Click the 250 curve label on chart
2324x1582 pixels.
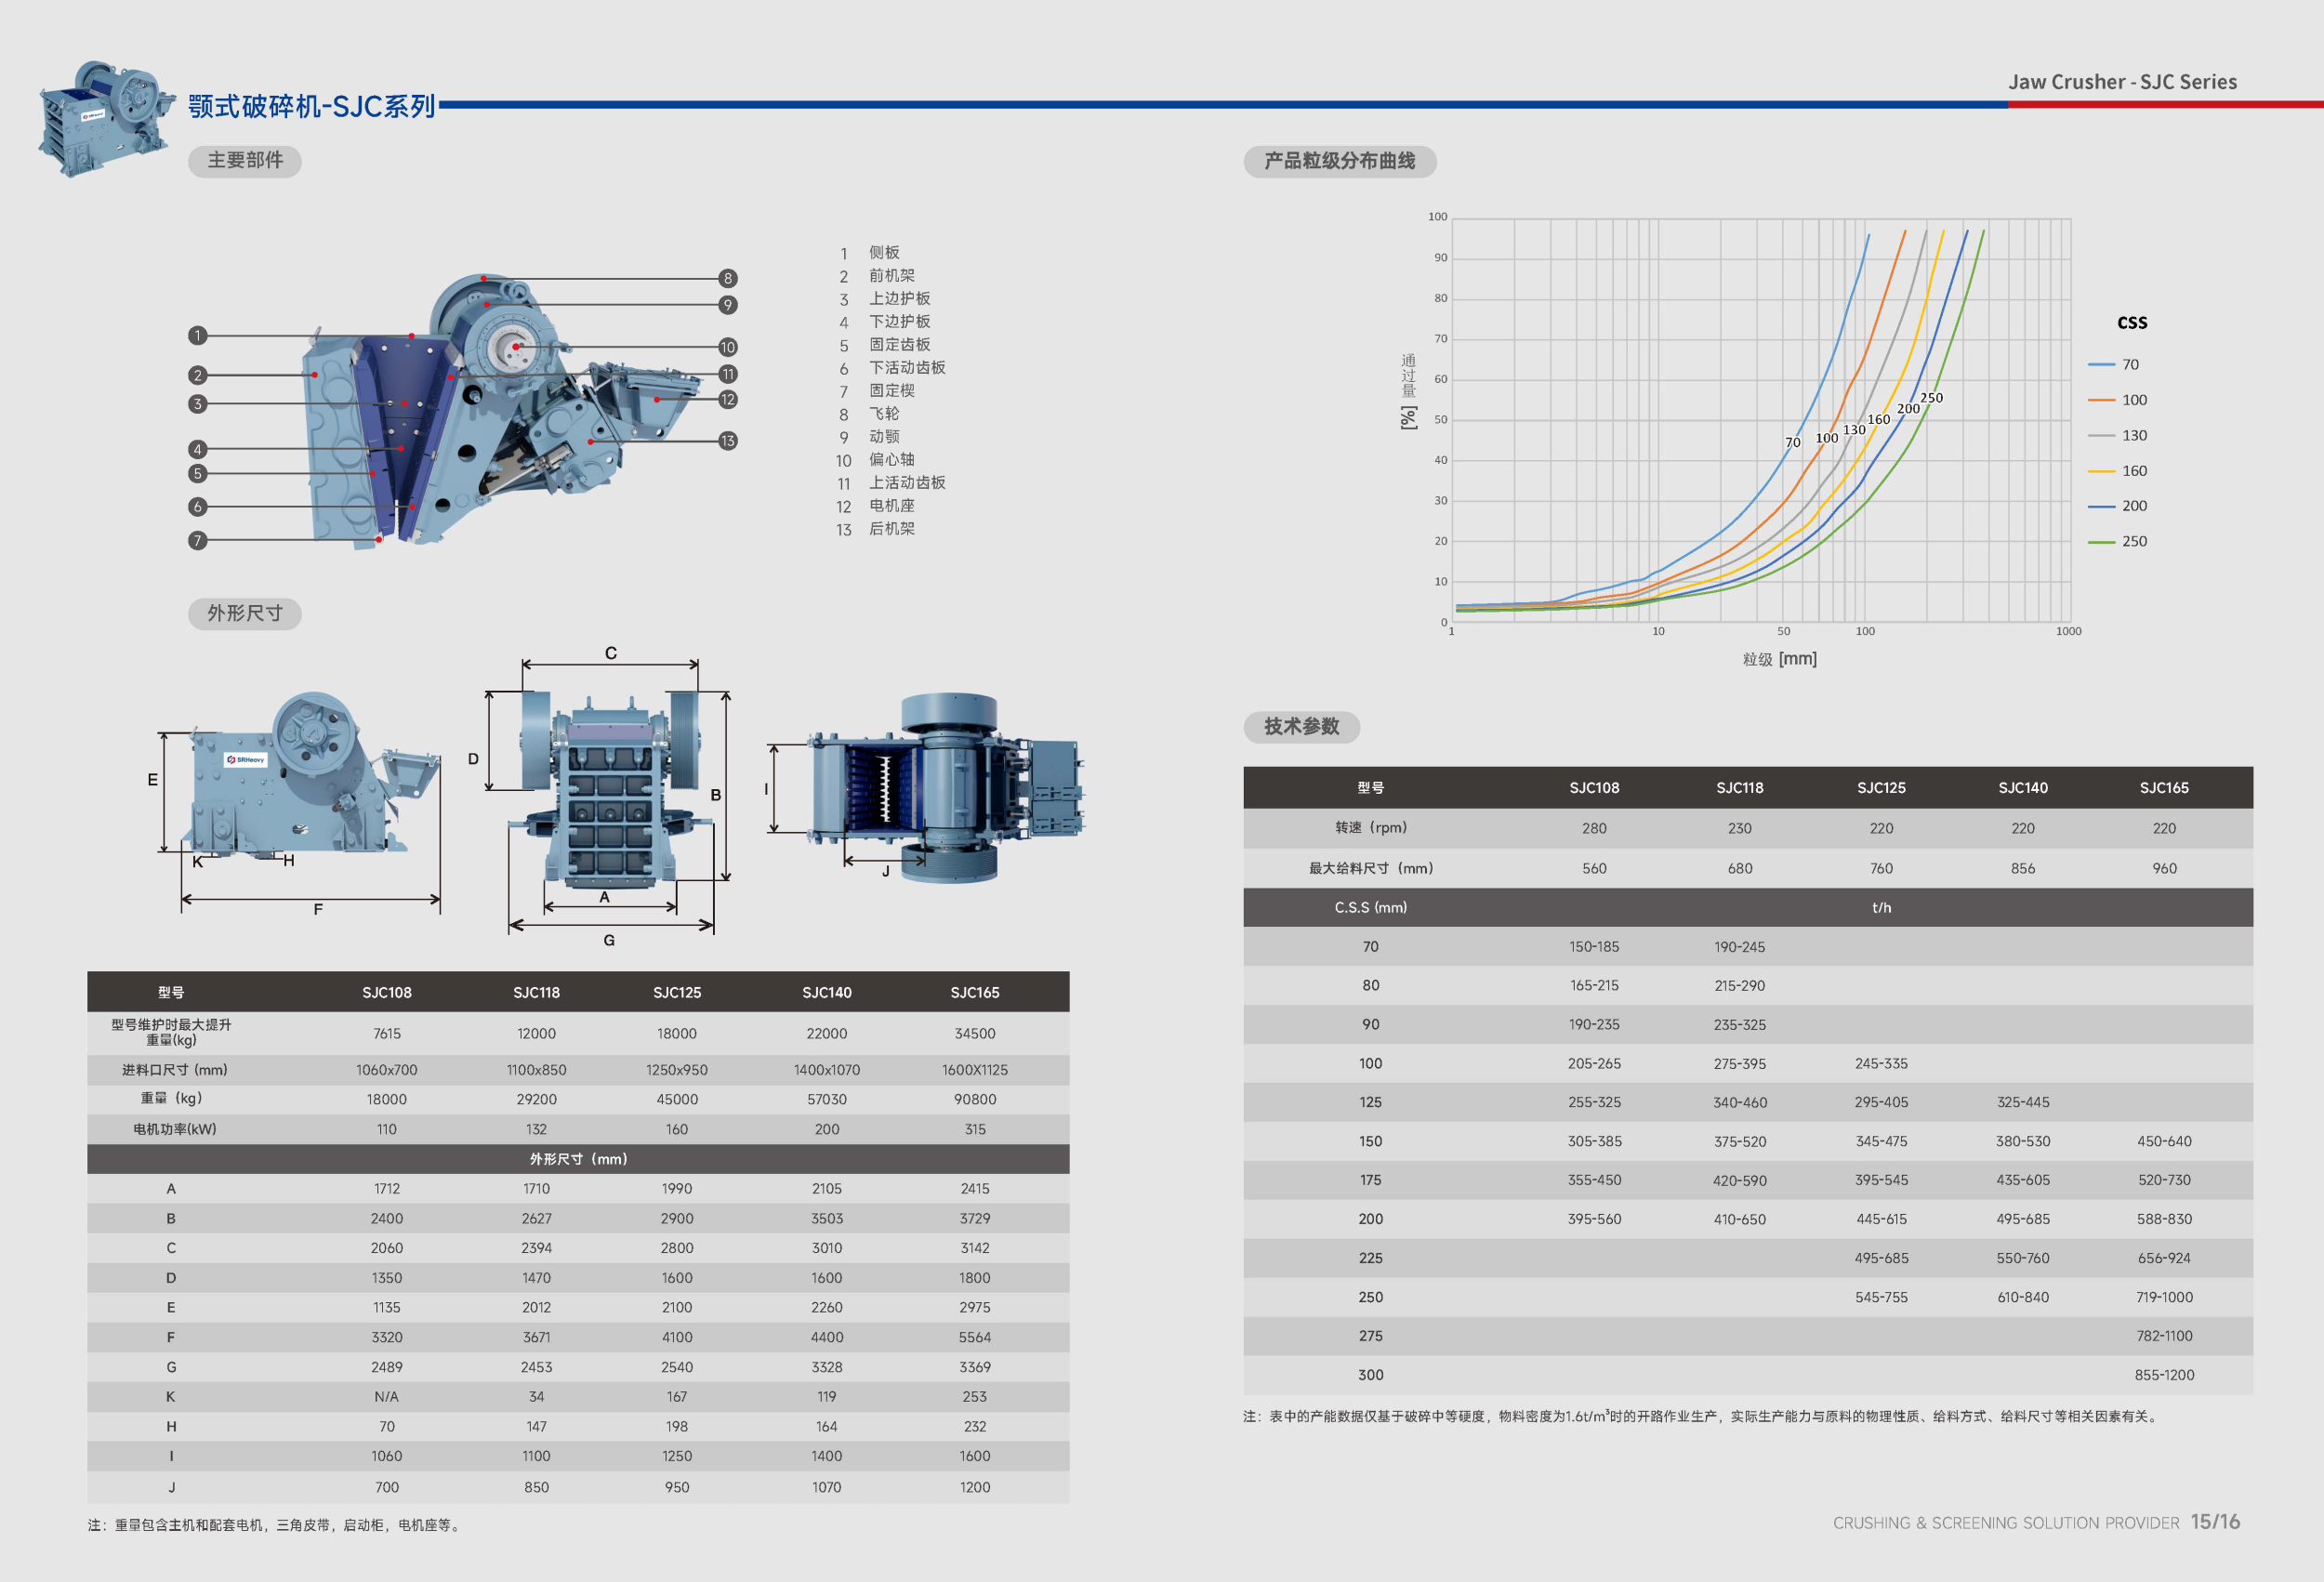tap(1932, 398)
